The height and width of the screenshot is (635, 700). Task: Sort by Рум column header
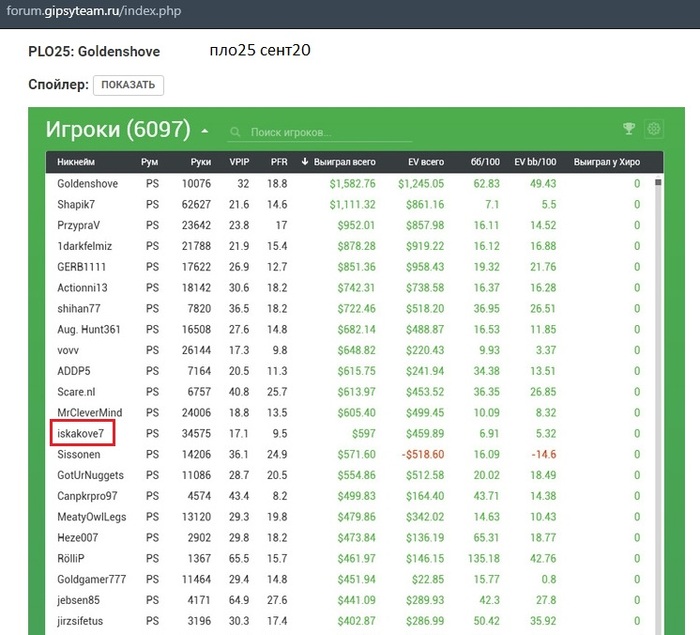click(x=150, y=162)
